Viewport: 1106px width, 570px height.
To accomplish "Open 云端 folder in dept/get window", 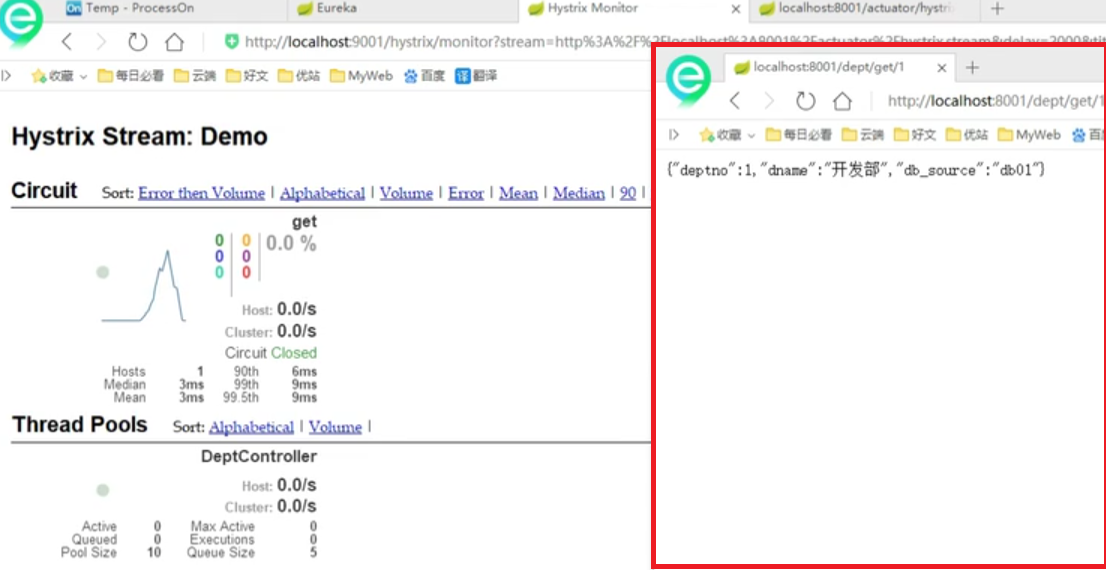I will coord(863,135).
